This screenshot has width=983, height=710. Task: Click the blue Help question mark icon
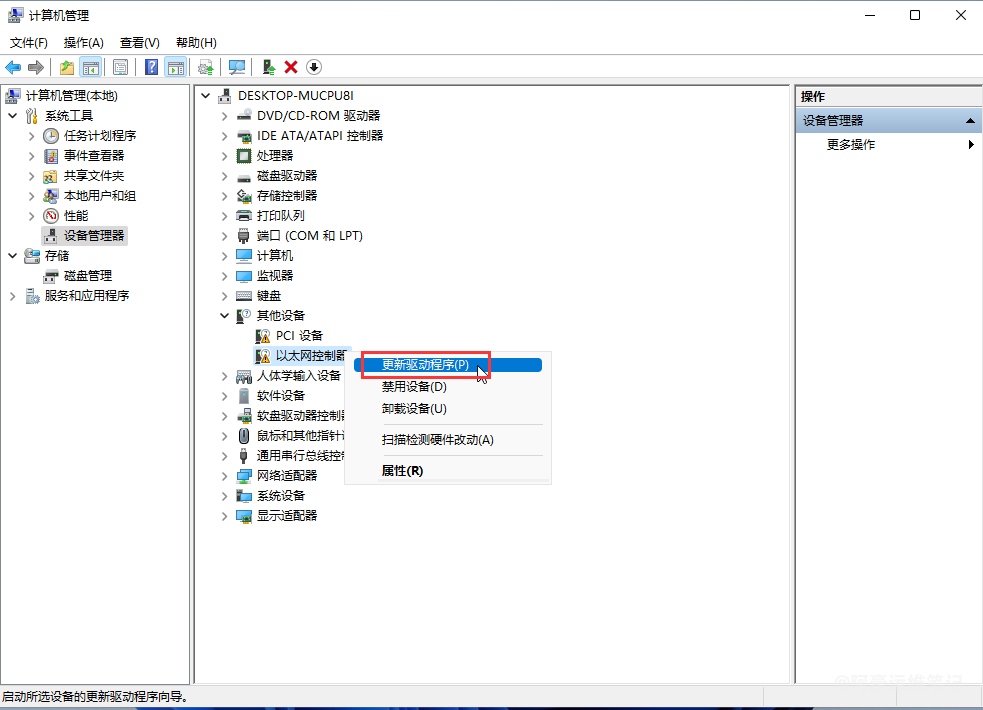coord(151,67)
